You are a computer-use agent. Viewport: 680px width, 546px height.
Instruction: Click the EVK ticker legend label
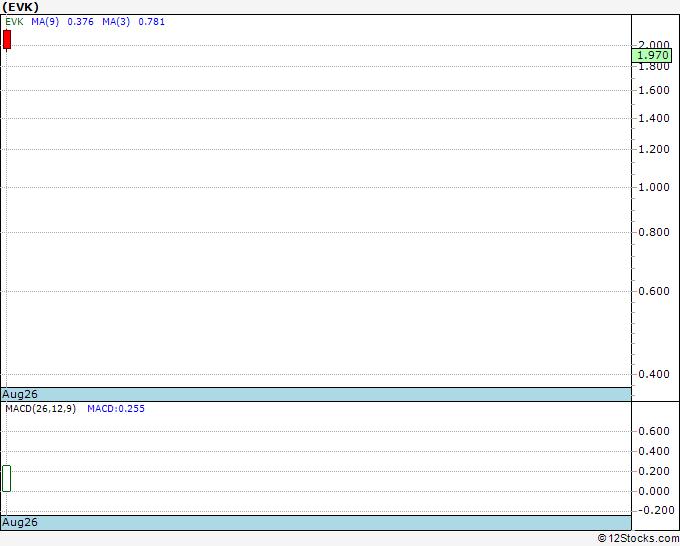click(14, 22)
